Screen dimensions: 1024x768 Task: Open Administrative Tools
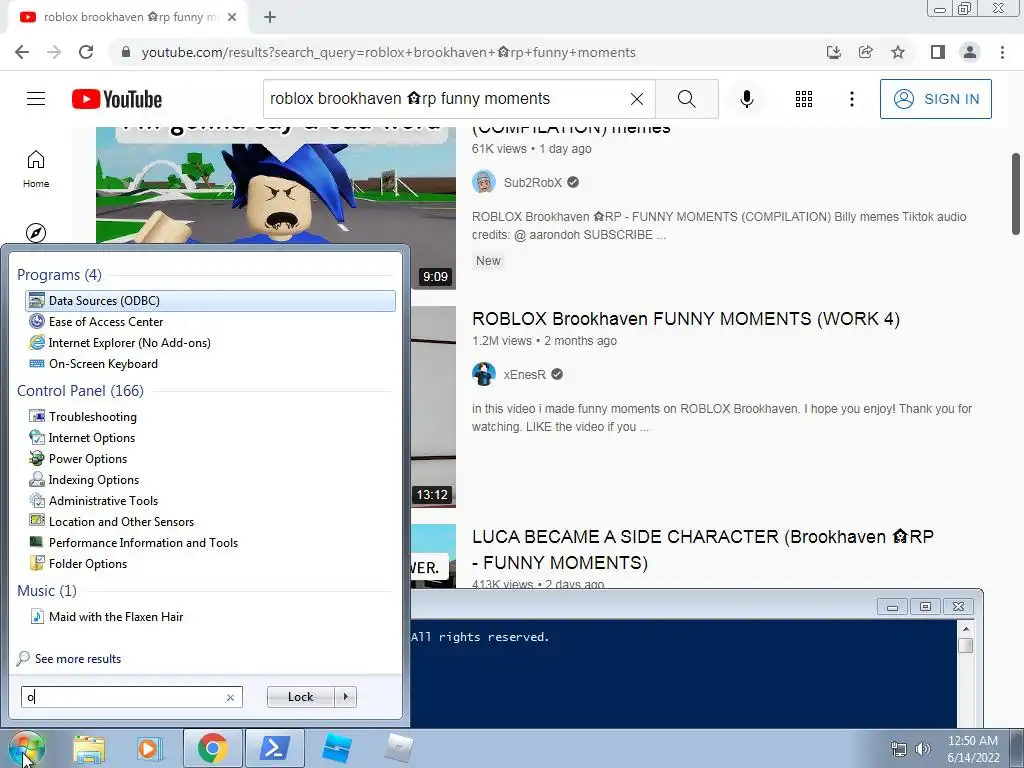click(x=210, y=500)
